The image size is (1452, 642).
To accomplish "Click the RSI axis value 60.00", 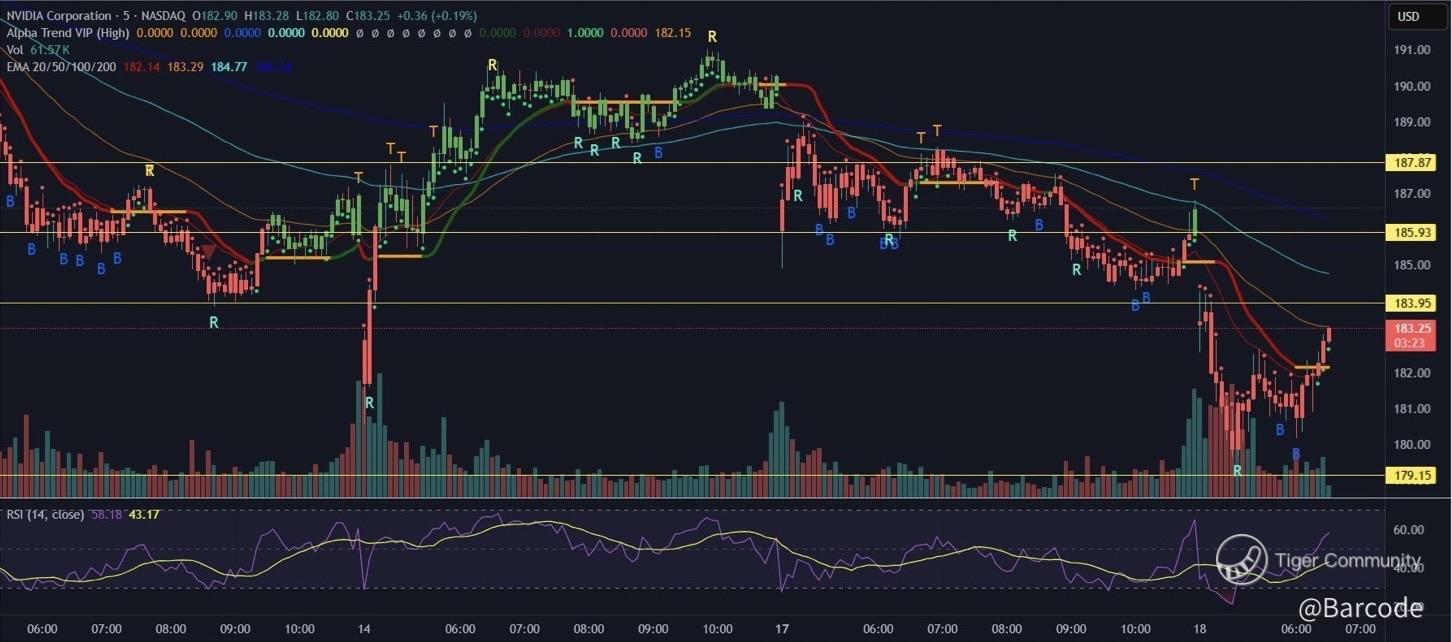I will click(x=1409, y=530).
